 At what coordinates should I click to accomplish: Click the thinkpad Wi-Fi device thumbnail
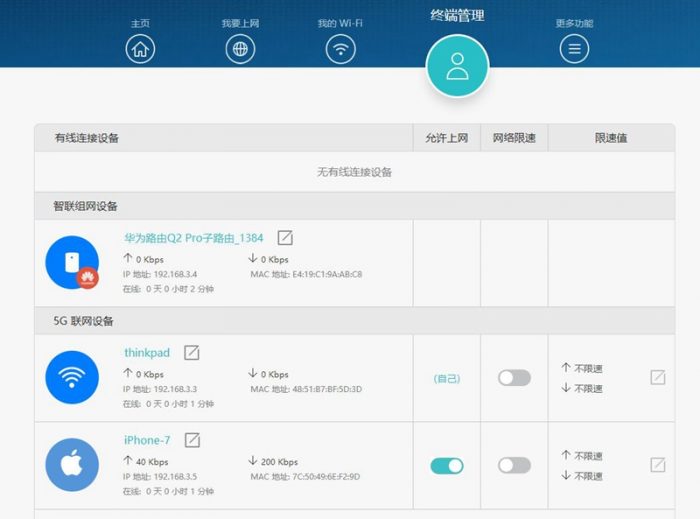coord(72,377)
